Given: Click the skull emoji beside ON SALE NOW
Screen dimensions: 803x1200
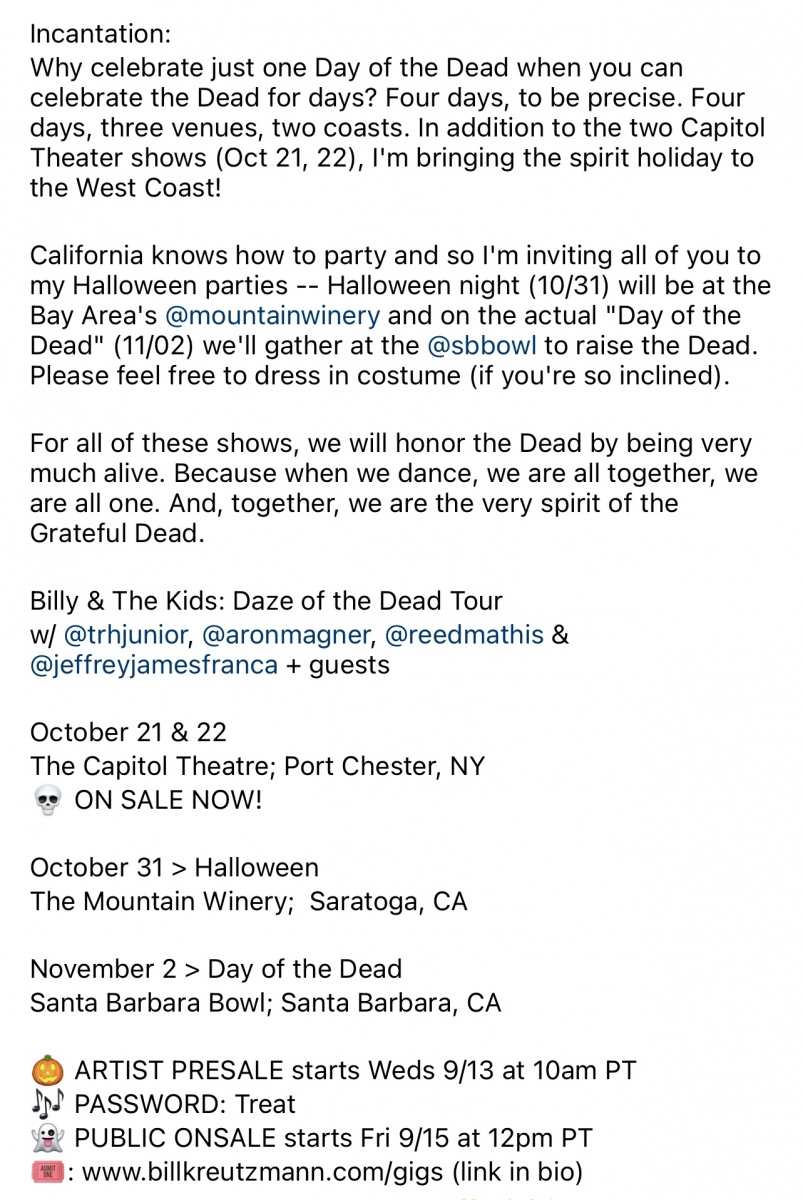Looking at the screenshot, I should [x=47, y=801].
